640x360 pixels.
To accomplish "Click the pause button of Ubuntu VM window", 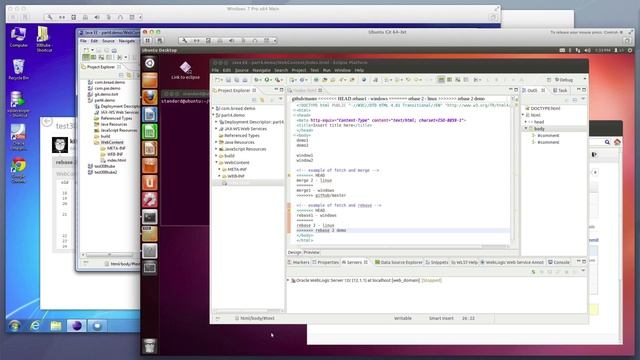I will 148,40.
